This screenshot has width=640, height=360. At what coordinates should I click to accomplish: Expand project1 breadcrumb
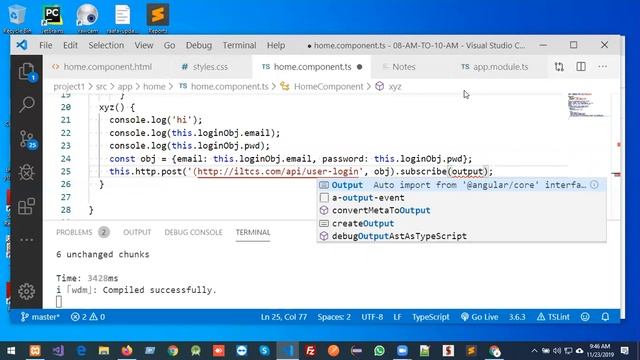point(69,87)
